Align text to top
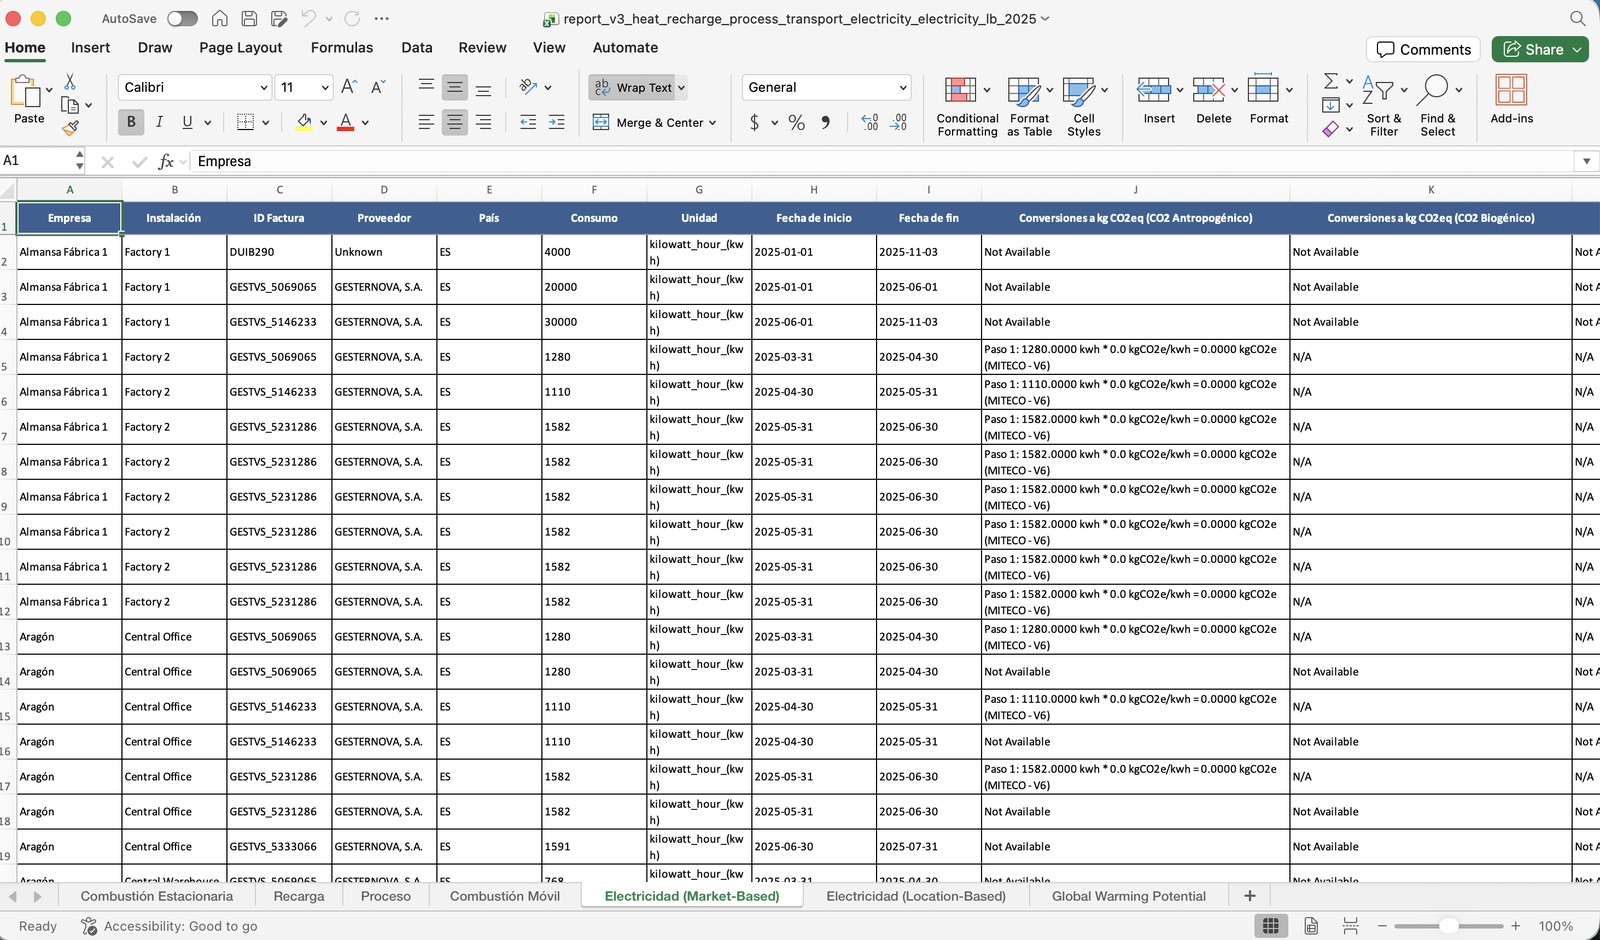Viewport: 1600px width, 940px height. click(x=426, y=87)
